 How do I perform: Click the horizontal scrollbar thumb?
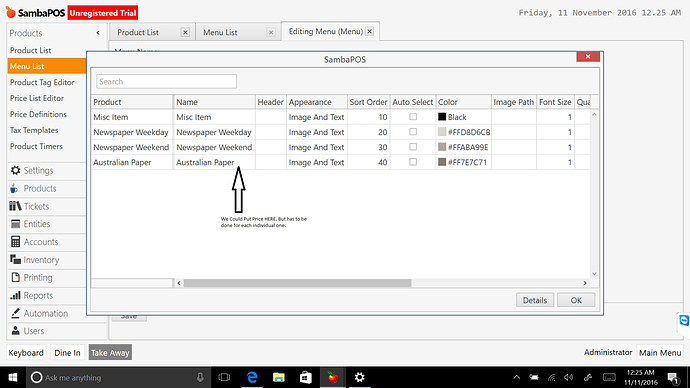pyautogui.click(x=297, y=283)
